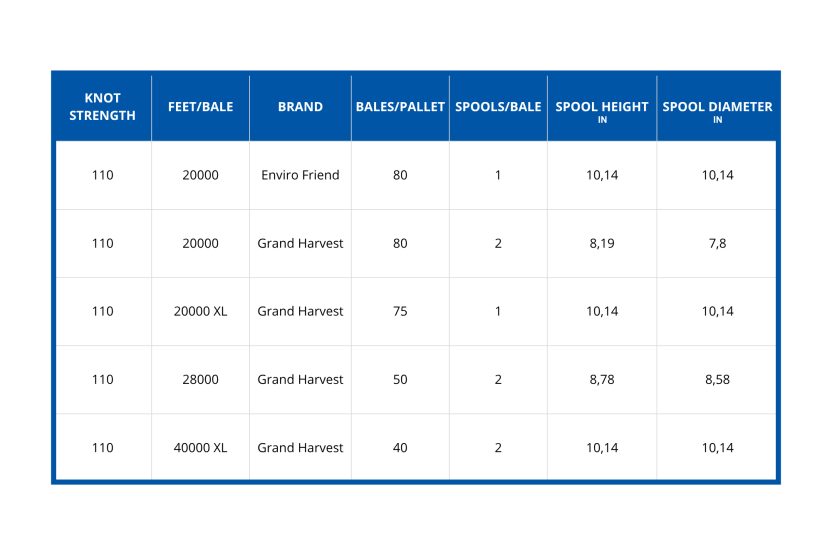Select spool height 10,14 in 20000 XL row
Screen dimensions: 832x555
[602, 311]
